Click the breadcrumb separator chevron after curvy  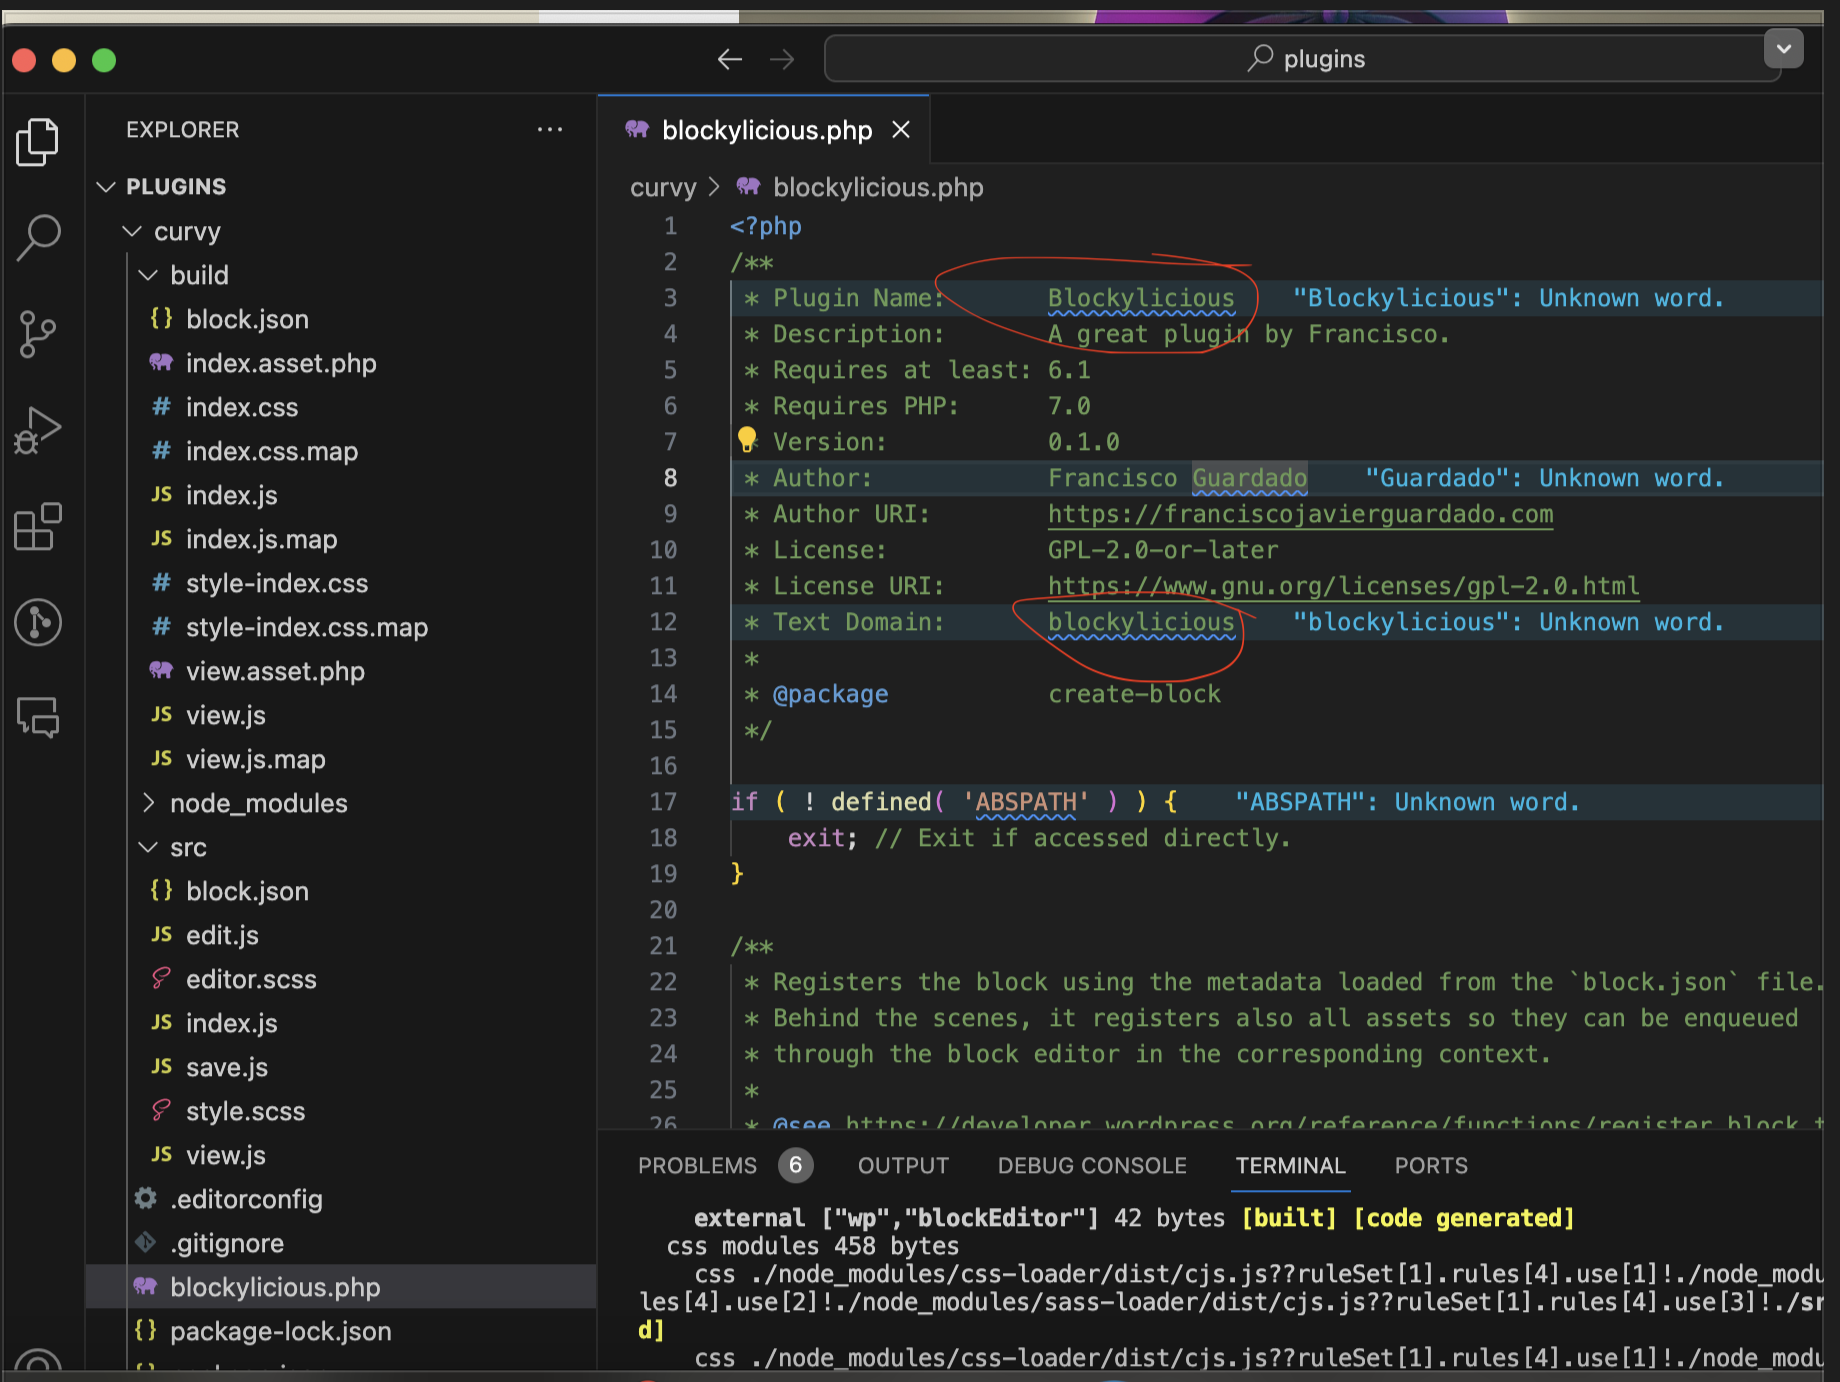[714, 187]
